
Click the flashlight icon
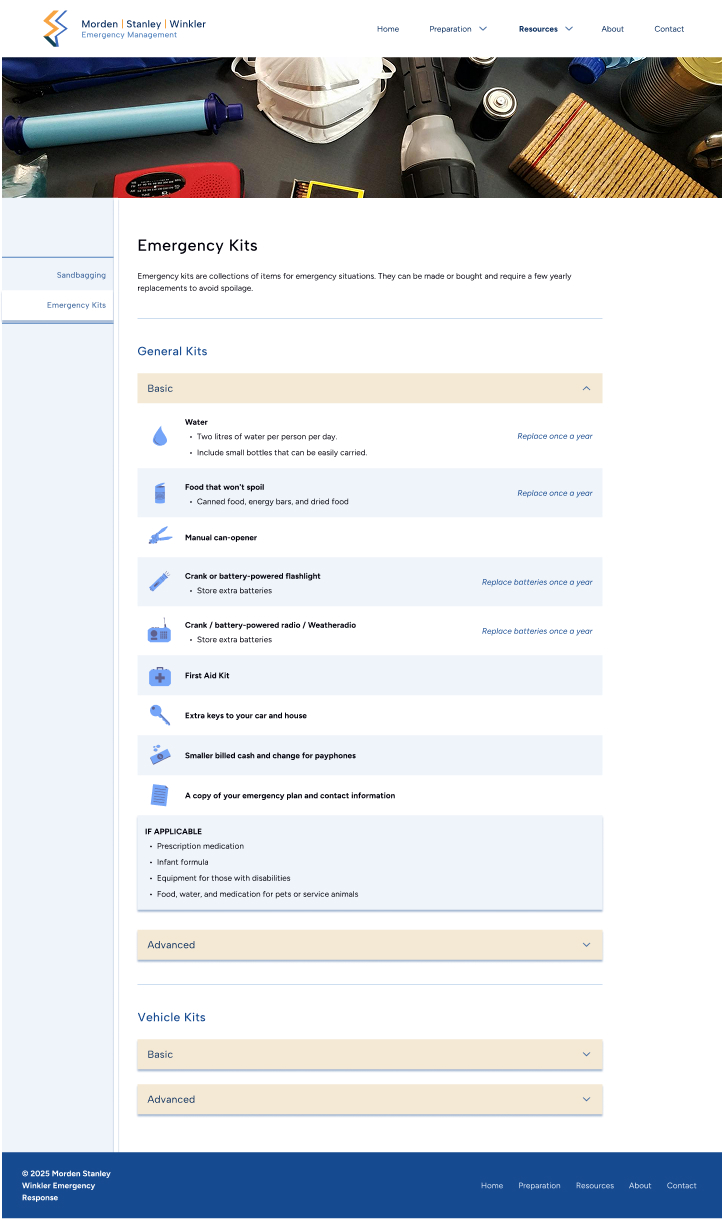pos(159,581)
